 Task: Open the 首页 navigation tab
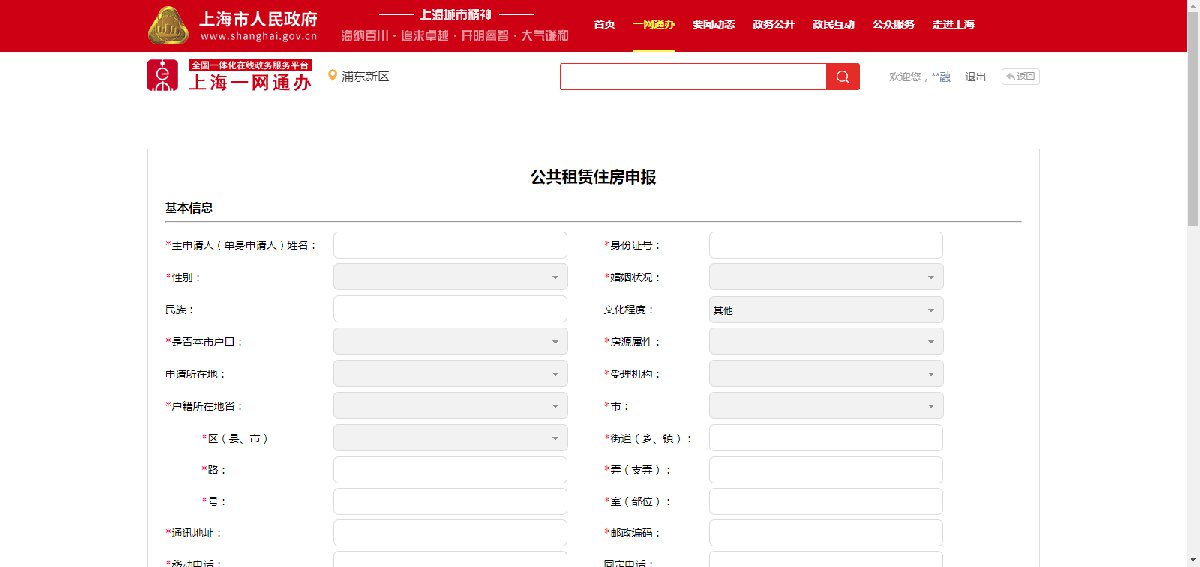(x=604, y=25)
